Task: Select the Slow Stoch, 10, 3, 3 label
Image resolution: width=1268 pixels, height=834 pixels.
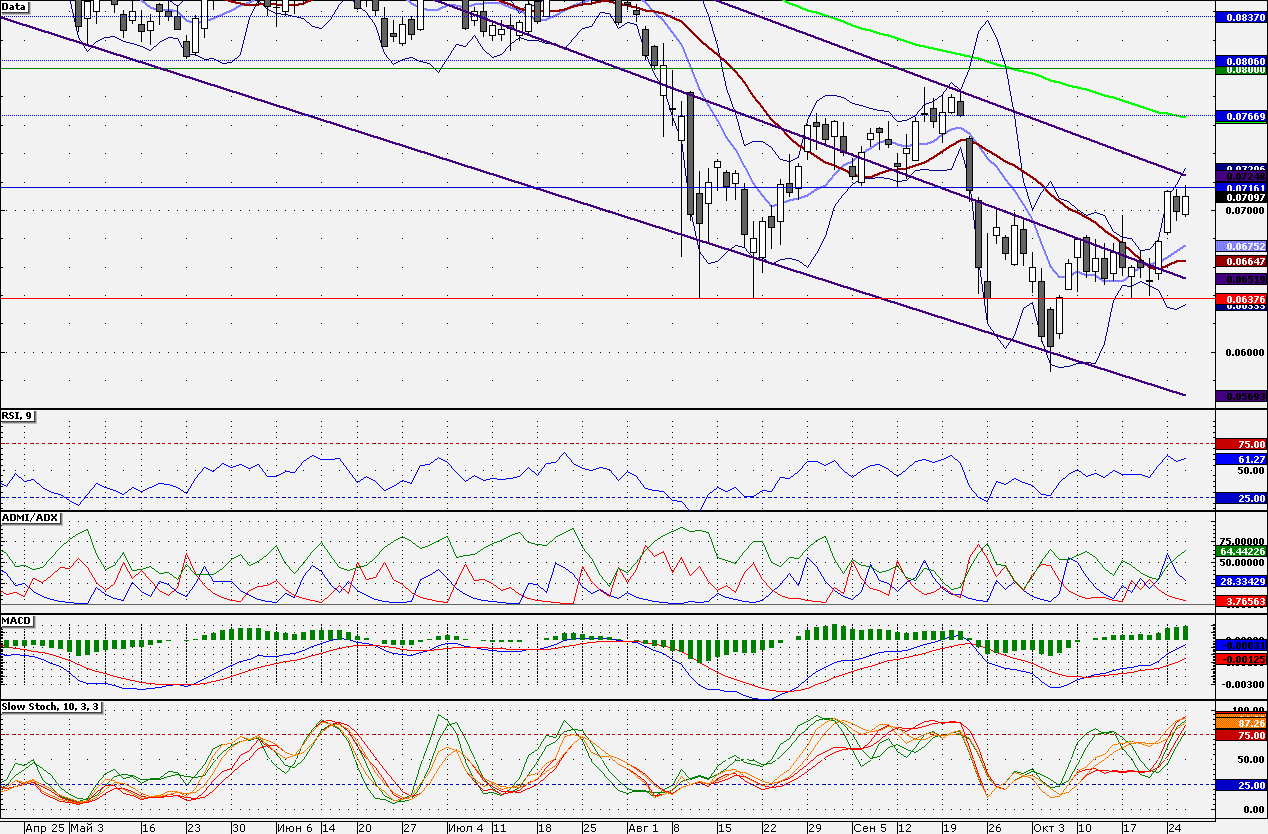Action: coord(52,706)
